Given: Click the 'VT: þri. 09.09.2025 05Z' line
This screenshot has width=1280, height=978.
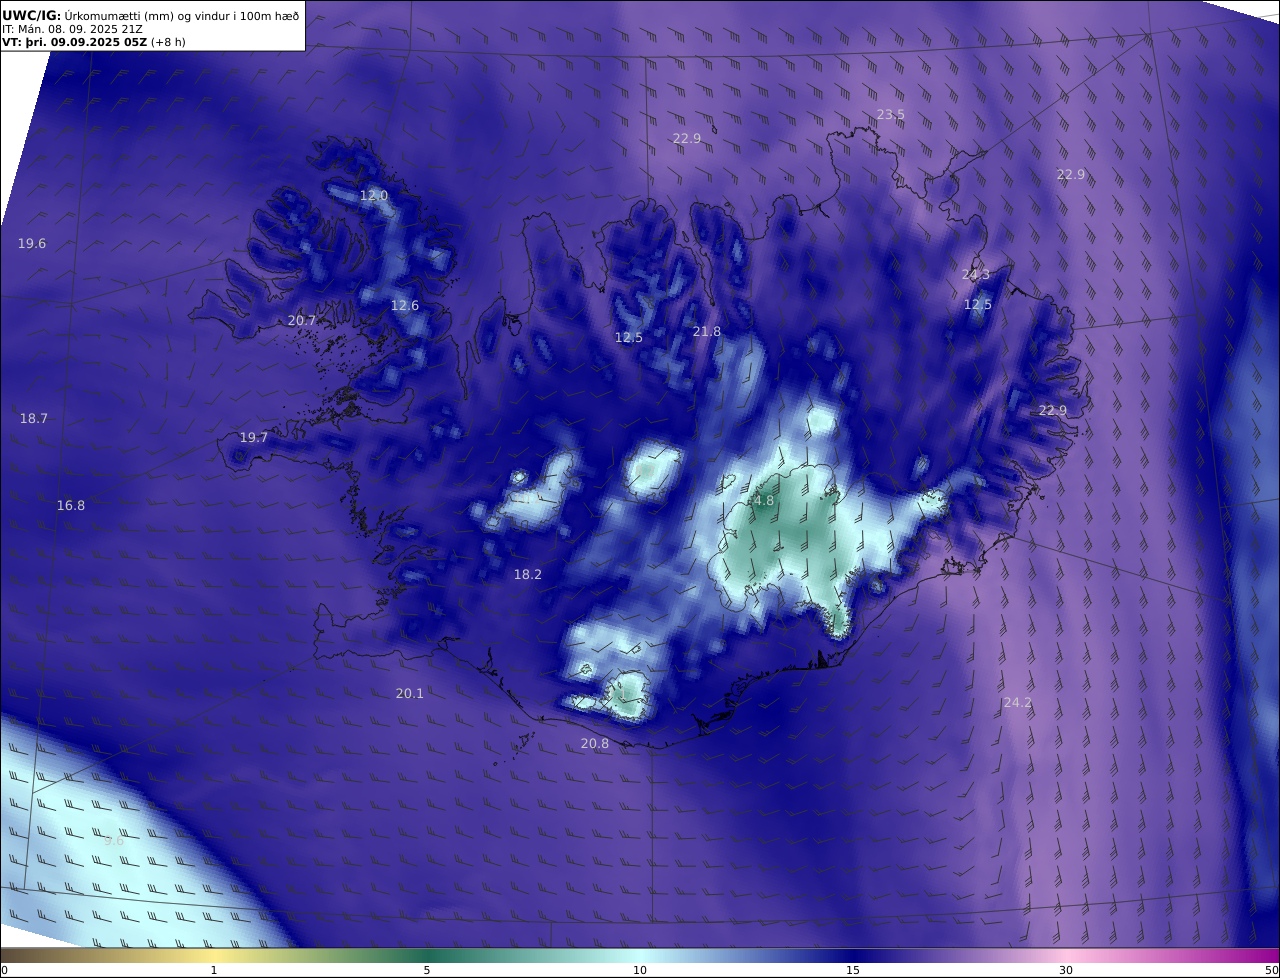Looking at the screenshot, I should tap(94, 42).
